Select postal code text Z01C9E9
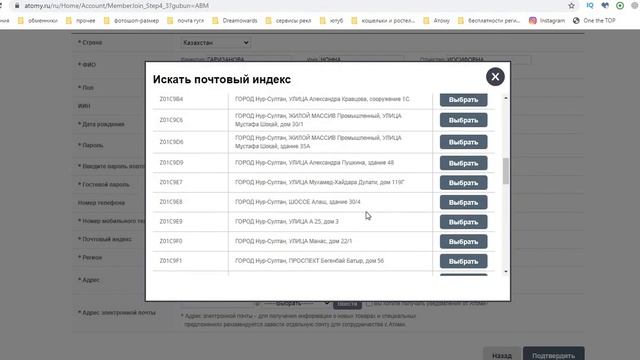The image size is (640, 360). pos(171,221)
